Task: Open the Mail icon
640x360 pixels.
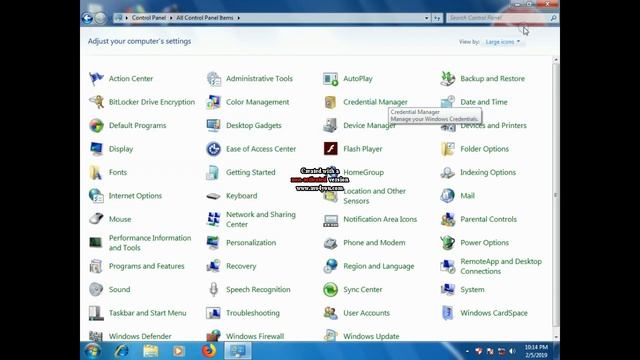Action: (448, 196)
